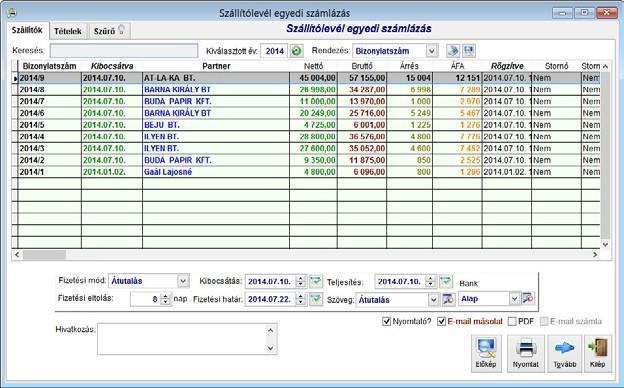Screen dimensions: 624x388
Task: Click the Stornó column header
Action: click(556, 66)
